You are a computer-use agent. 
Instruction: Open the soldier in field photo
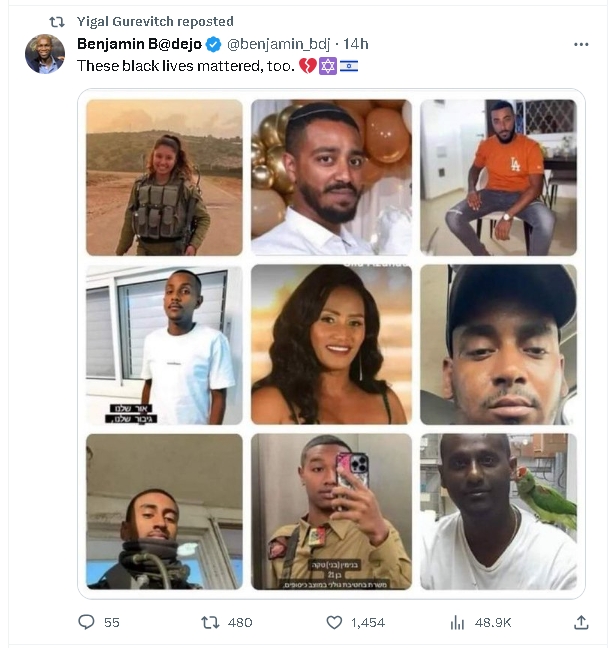(x=164, y=177)
